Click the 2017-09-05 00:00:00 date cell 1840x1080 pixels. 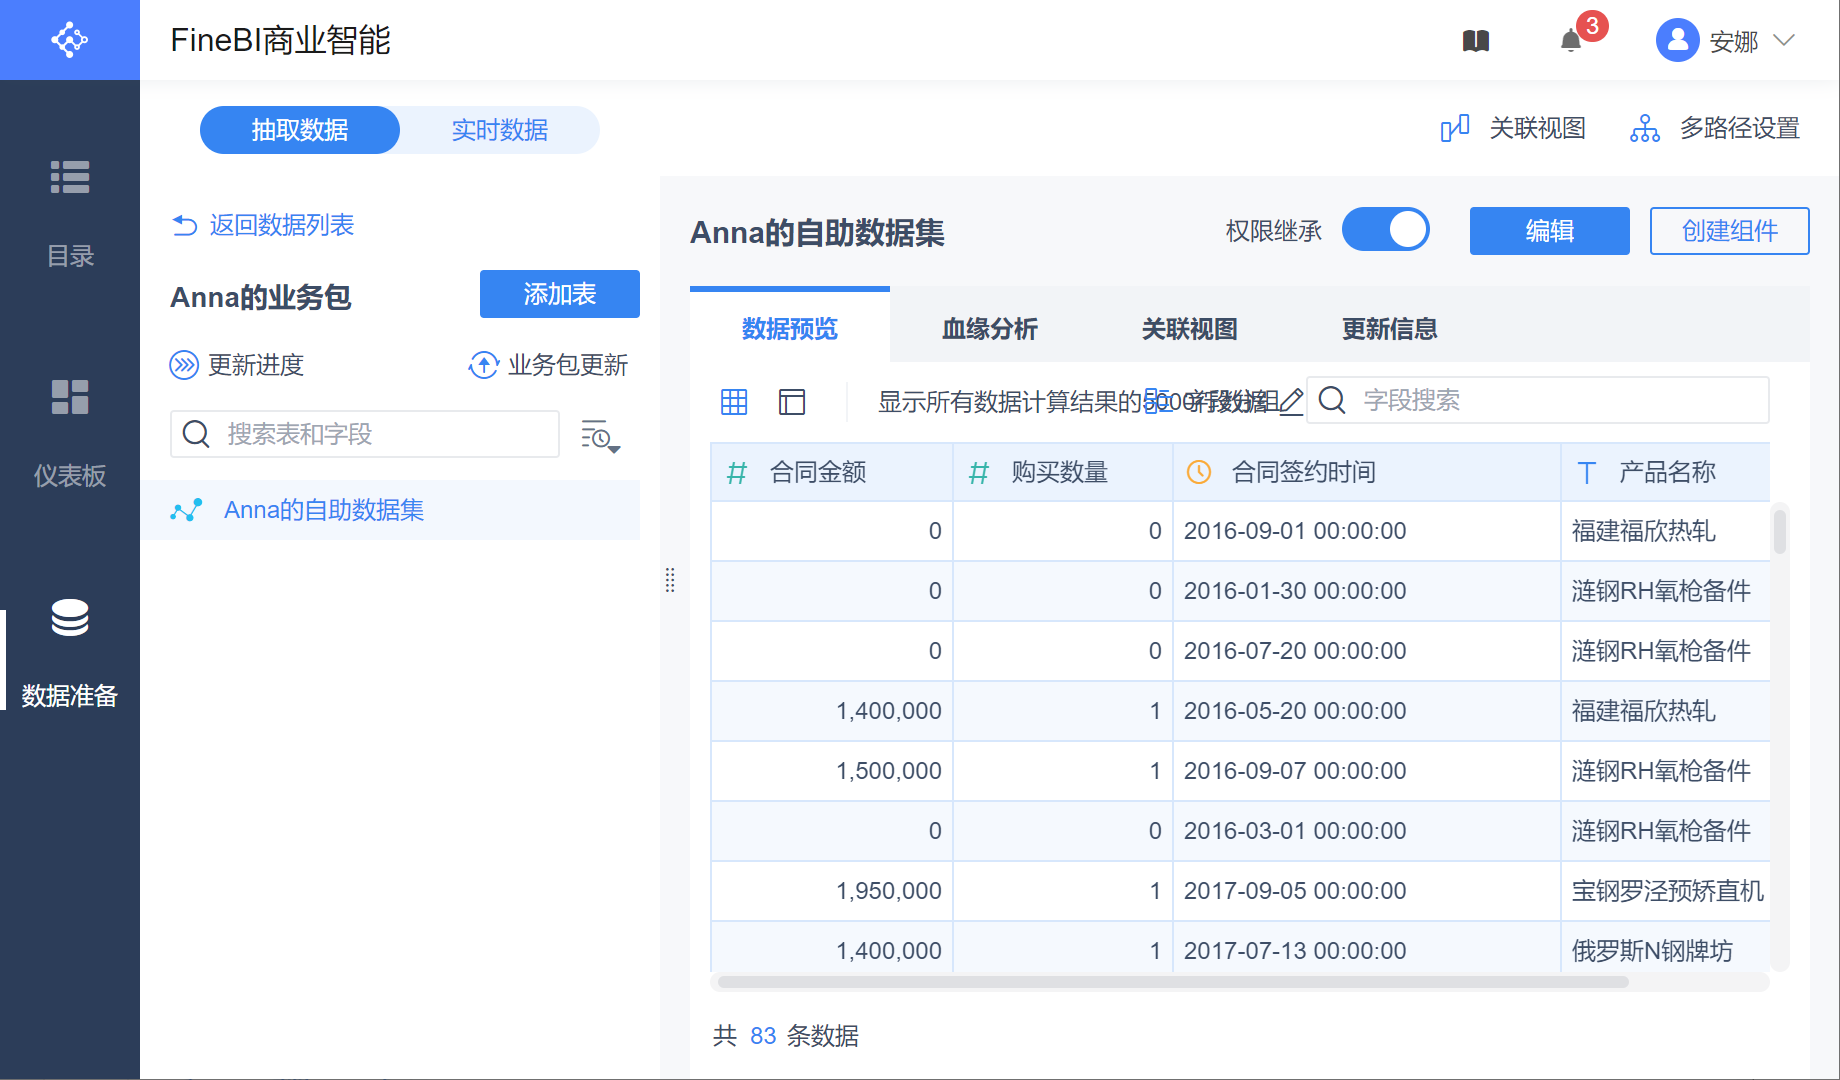click(x=1367, y=891)
